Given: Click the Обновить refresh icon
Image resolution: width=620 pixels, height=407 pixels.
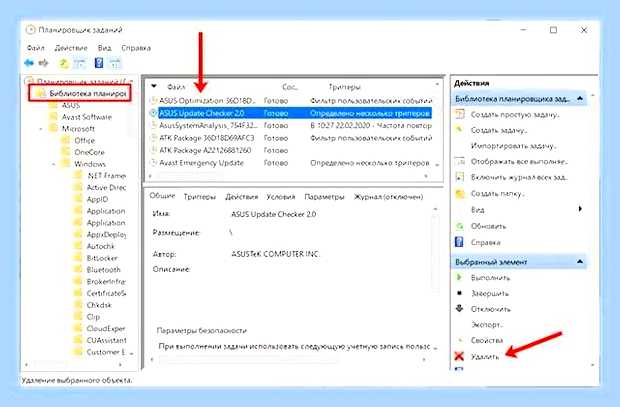Looking at the screenshot, I should point(459,226).
